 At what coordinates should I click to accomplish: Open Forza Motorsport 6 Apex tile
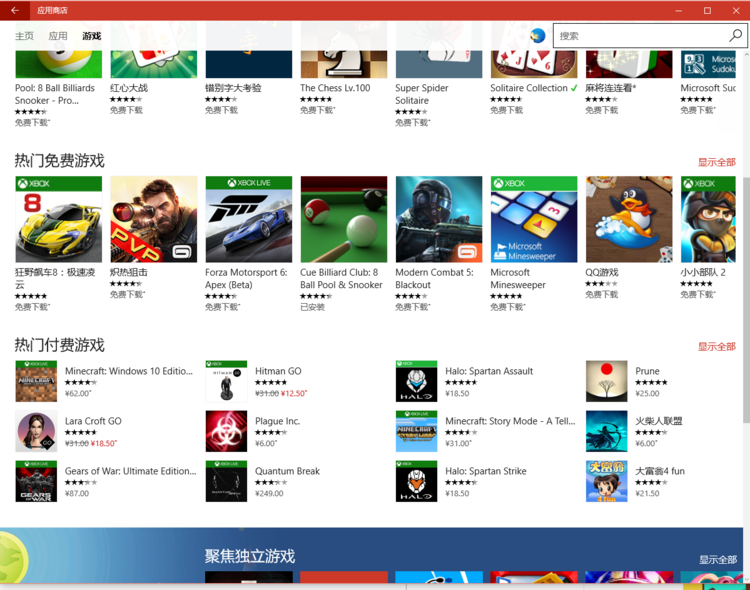tap(249, 219)
